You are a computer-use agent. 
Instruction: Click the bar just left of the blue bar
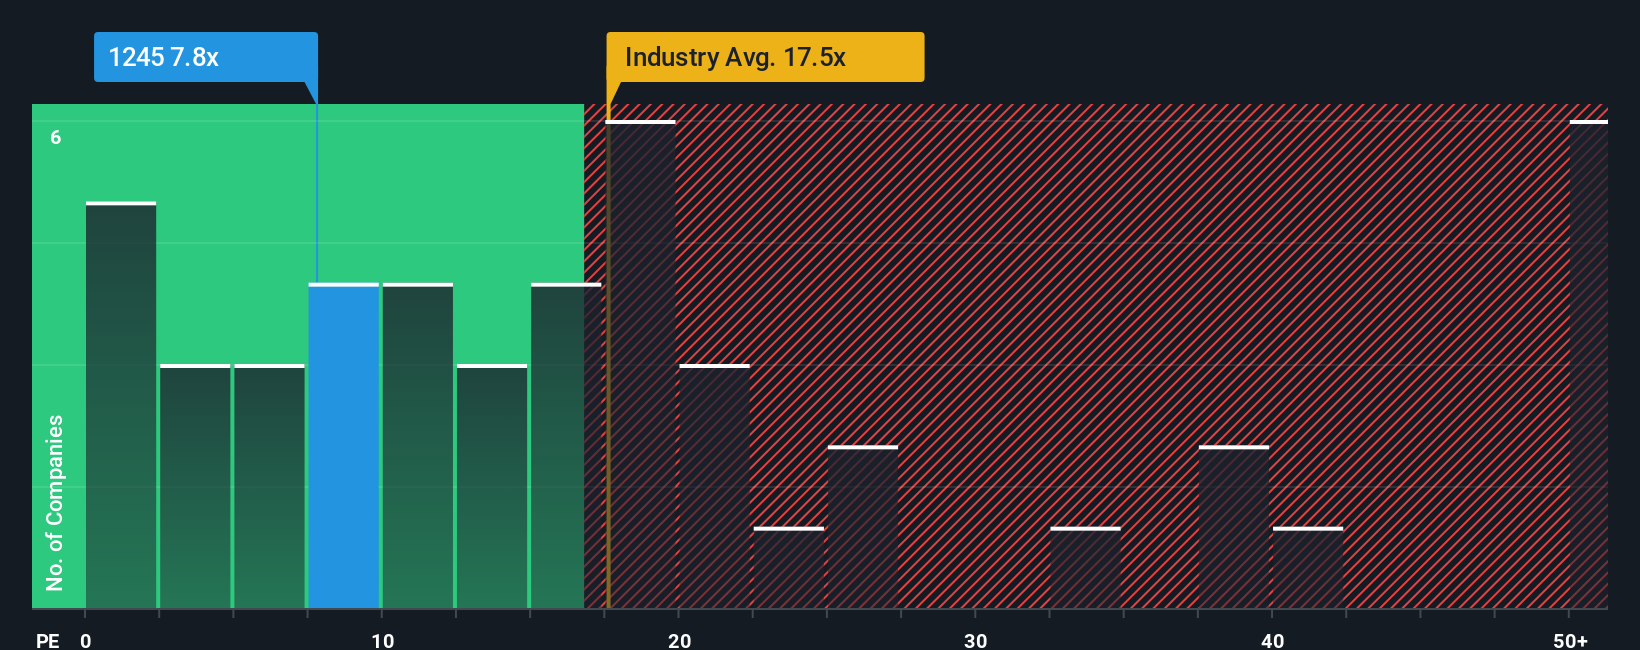coord(270,486)
